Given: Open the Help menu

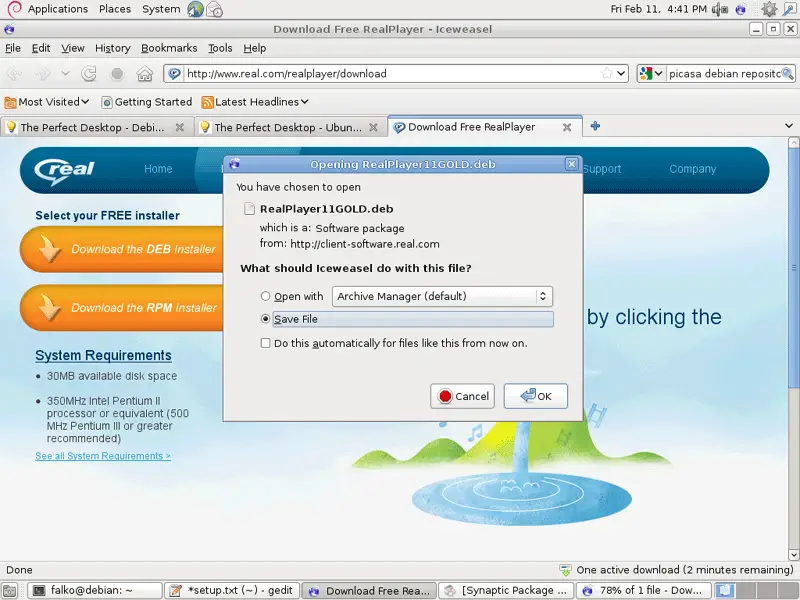Looking at the screenshot, I should tap(255, 48).
